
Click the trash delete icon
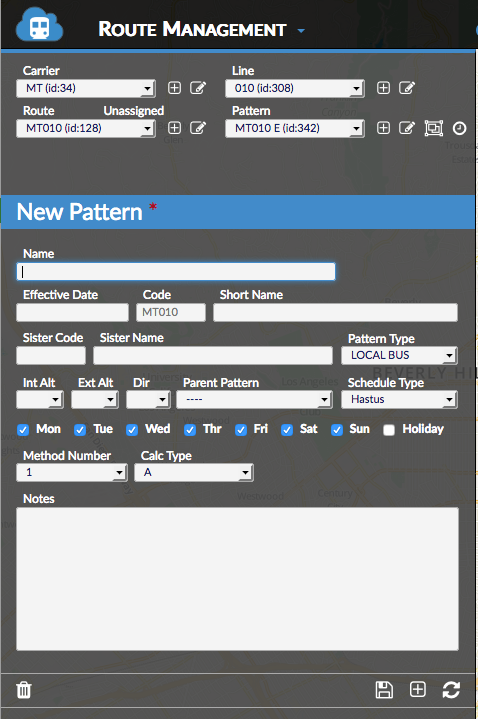pyautogui.click(x=24, y=689)
